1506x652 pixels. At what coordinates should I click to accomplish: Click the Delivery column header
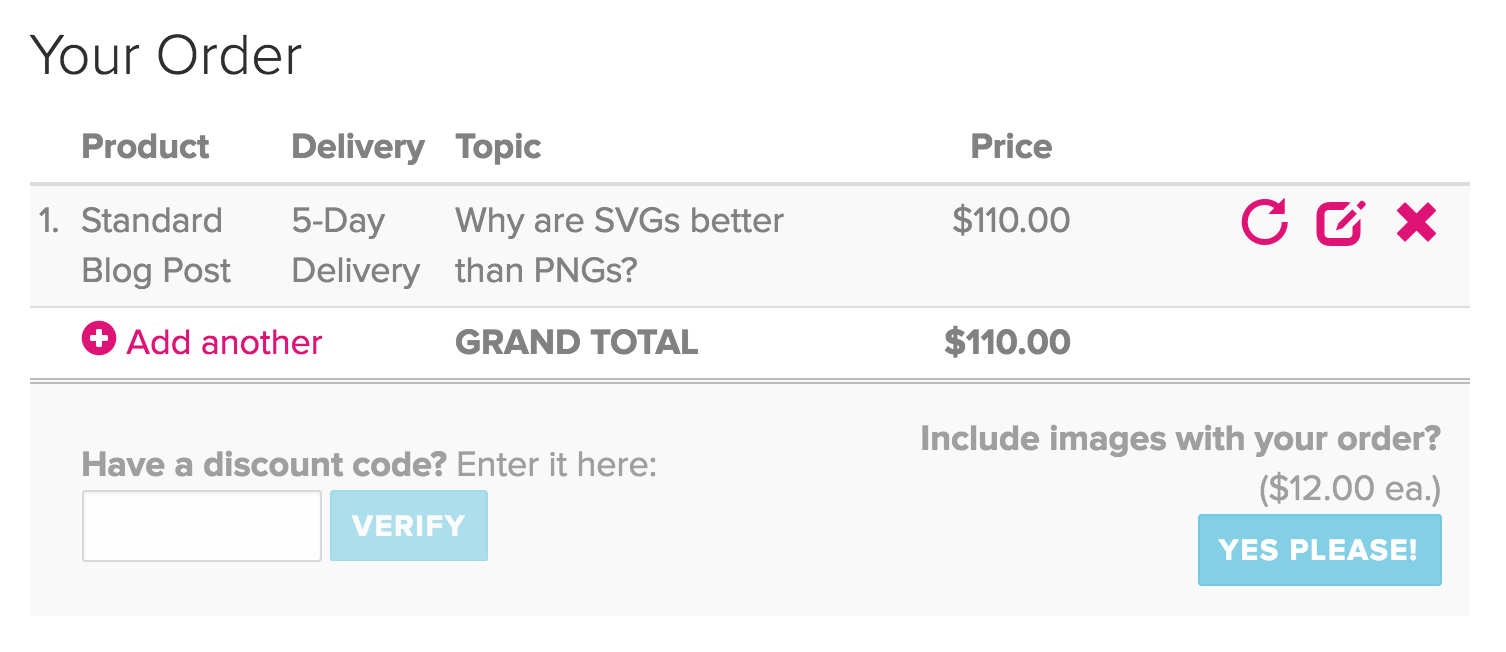pyautogui.click(x=358, y=148)
